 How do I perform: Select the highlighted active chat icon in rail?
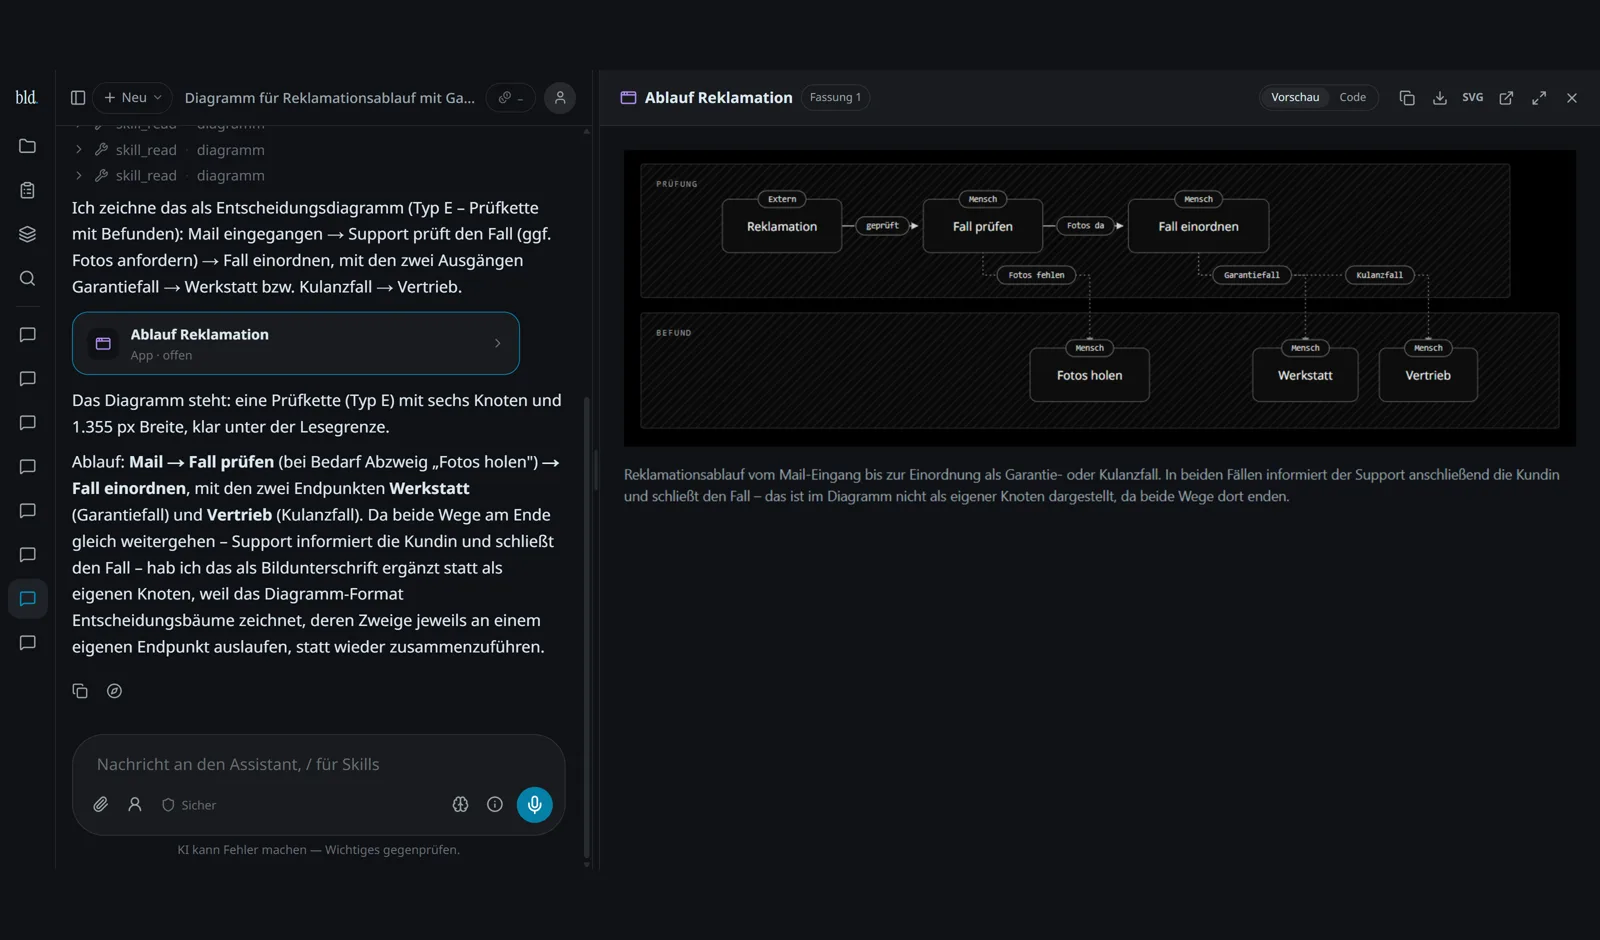[x=28, y=598]
